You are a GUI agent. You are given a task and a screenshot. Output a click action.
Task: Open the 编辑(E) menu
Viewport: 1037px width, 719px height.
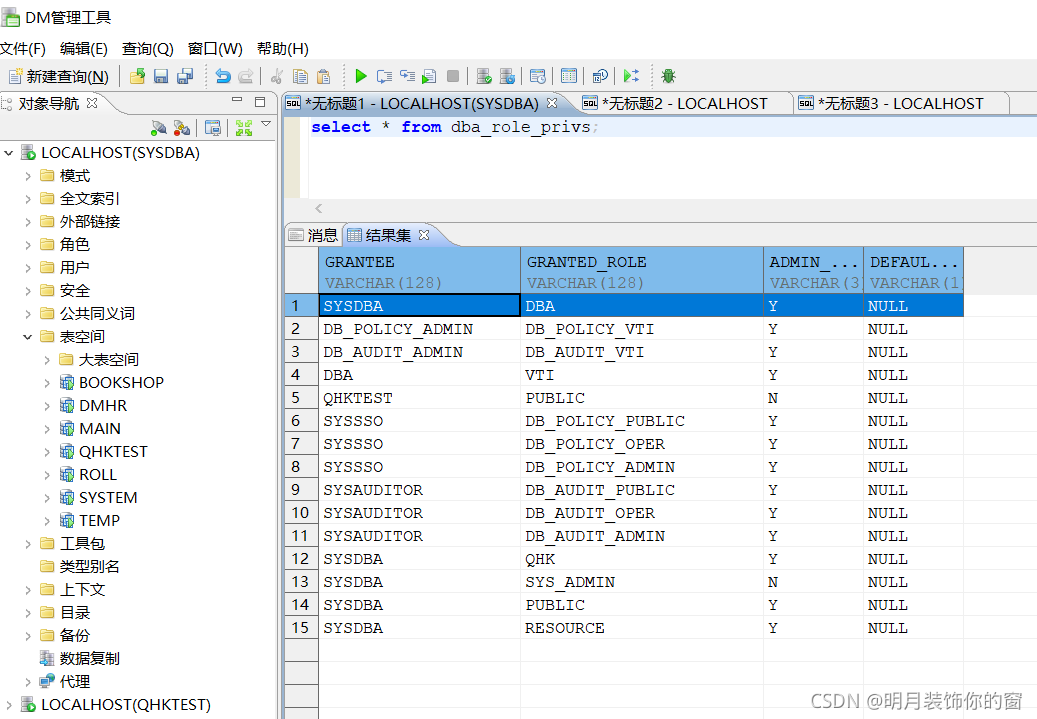click(x=83, y=49)
